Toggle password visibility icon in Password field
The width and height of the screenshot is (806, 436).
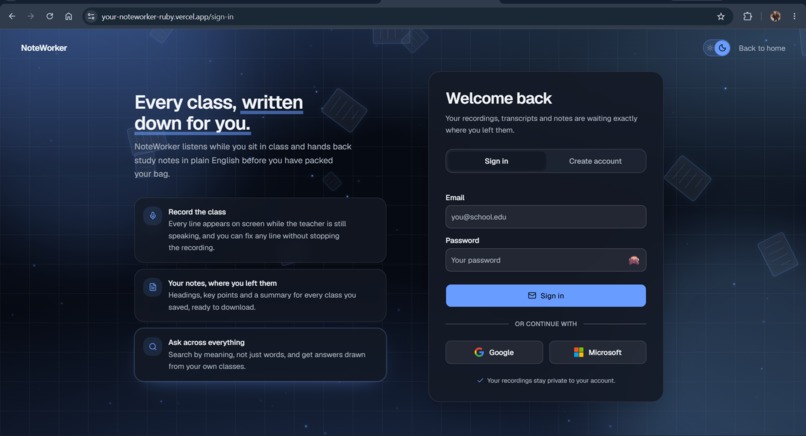point(634,260)
